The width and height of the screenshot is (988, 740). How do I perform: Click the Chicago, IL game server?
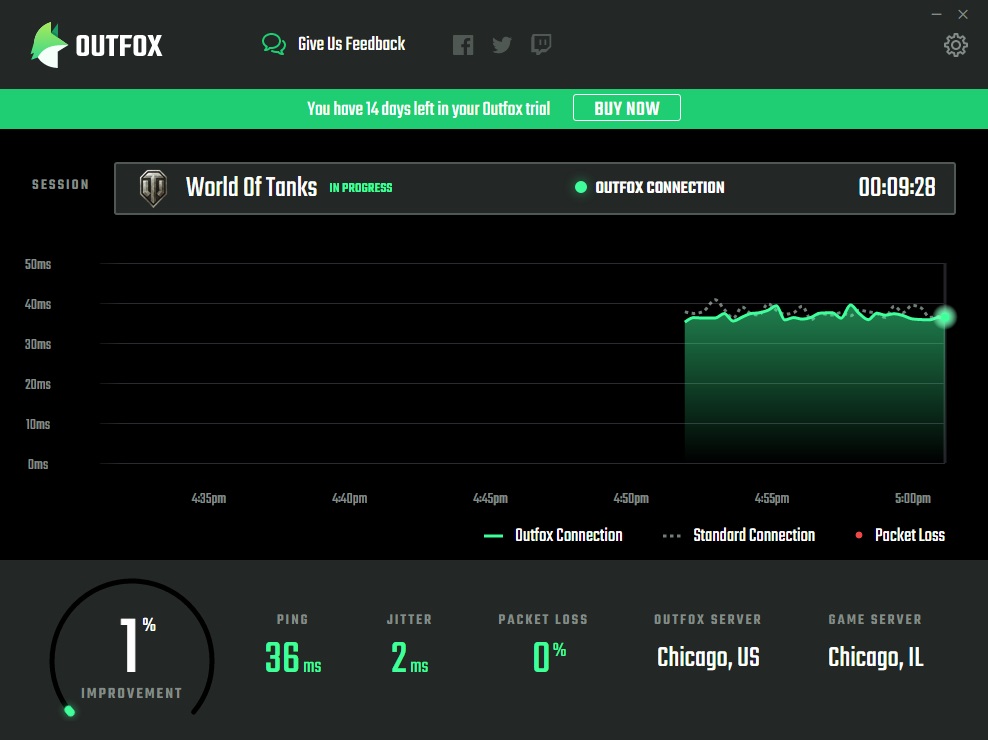coord(876,657)
